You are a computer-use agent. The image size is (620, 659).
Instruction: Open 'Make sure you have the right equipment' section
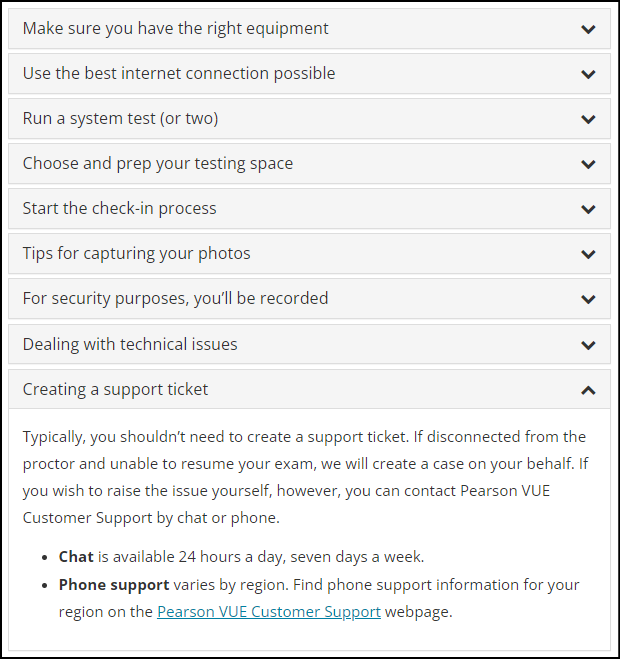(175, 29)
